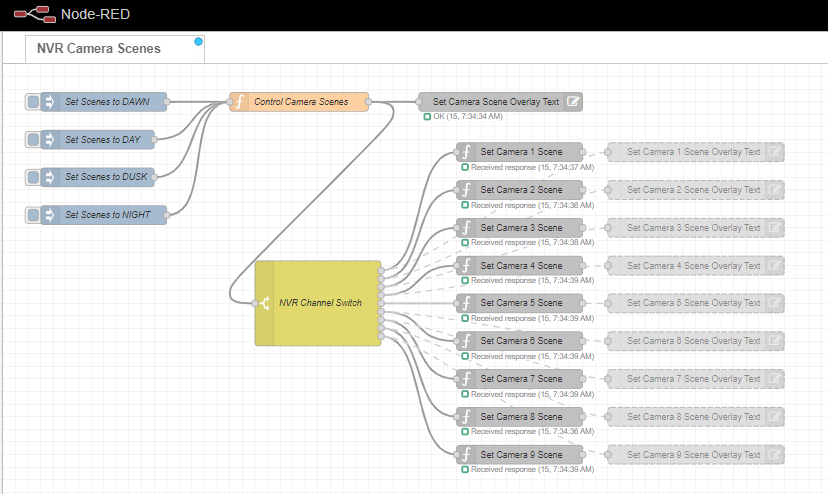Select Set Camera 5 Scene function icon
The height and width of the screenshot is (494, 828).
(465, 303)
